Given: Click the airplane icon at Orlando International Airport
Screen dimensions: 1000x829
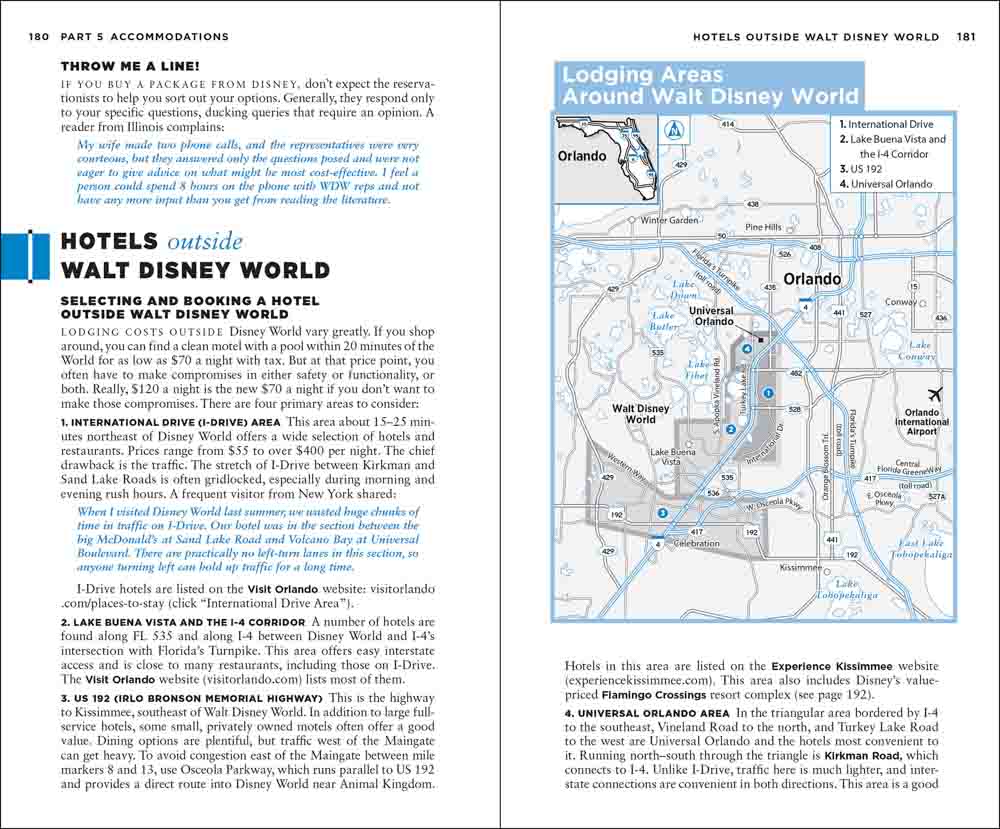Looking at the screenshot, I should tap(935, 392).
